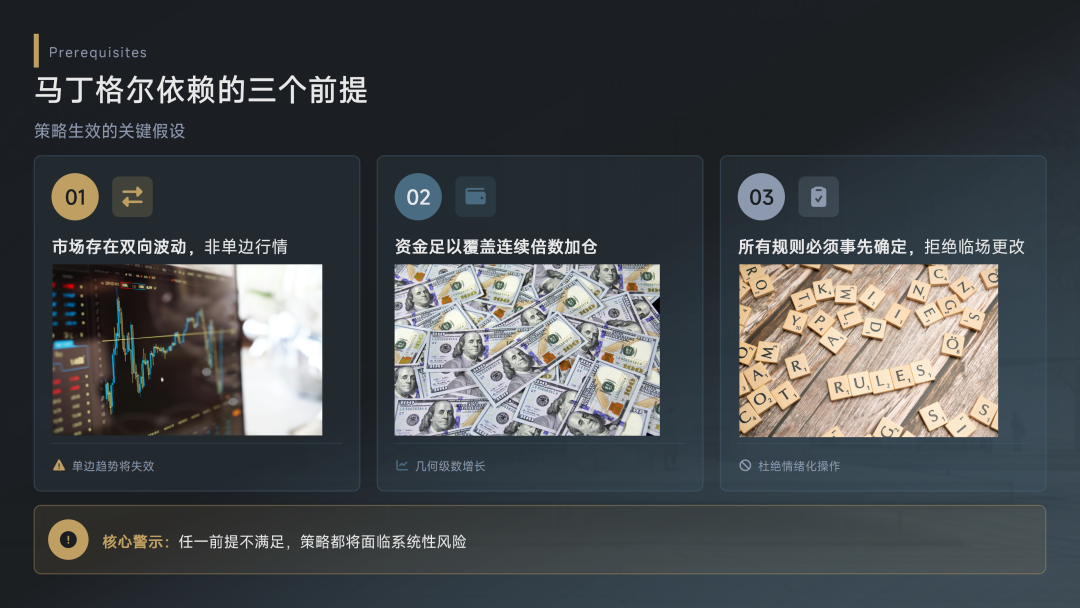This screenshot has width=1080, height=608.
Task: Click the wallet icon in card 02
Action: coord(475,197)
